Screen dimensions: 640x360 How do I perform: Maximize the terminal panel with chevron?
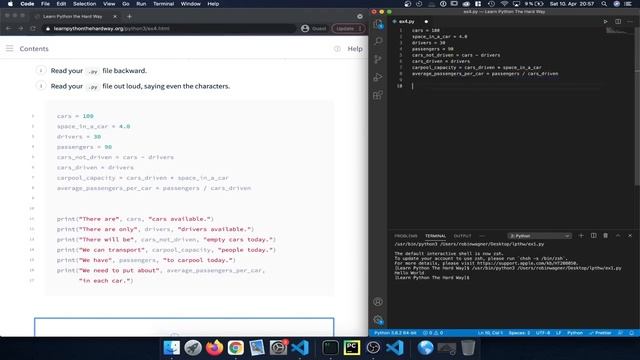[x=618, y=236]
